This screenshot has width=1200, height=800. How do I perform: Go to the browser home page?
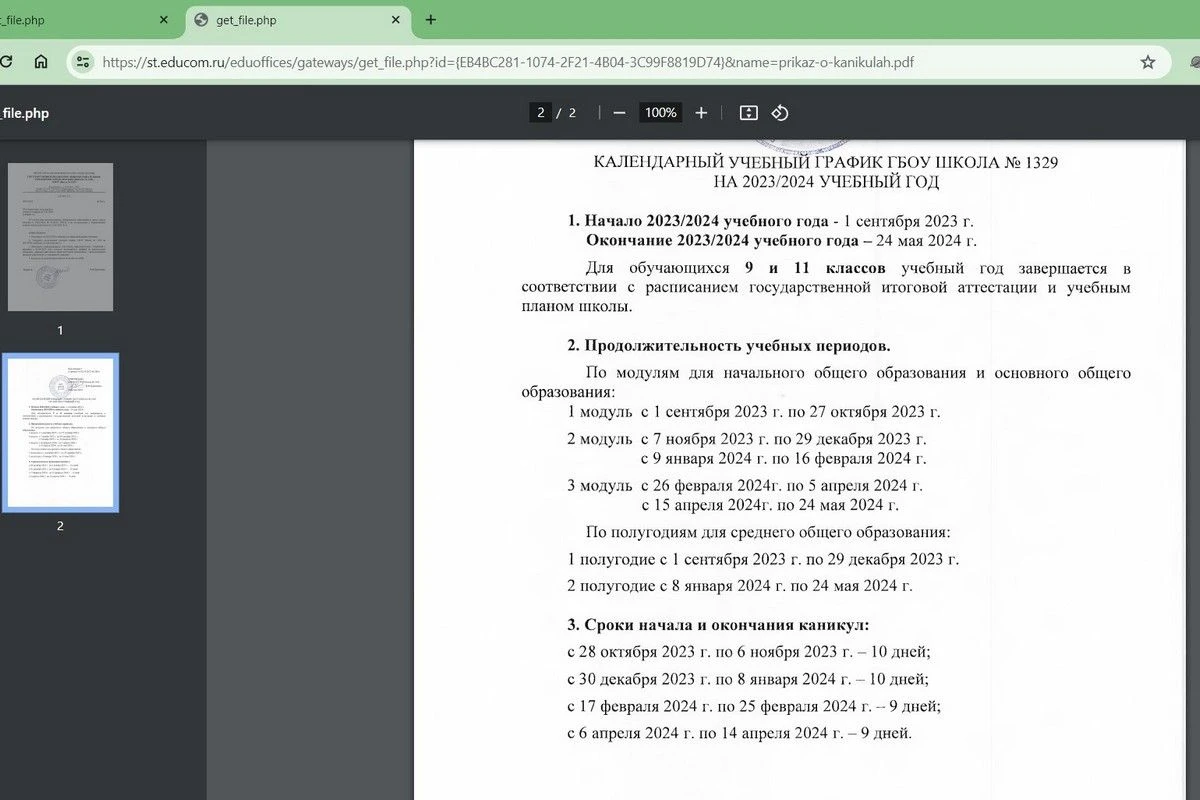(41, 62)
